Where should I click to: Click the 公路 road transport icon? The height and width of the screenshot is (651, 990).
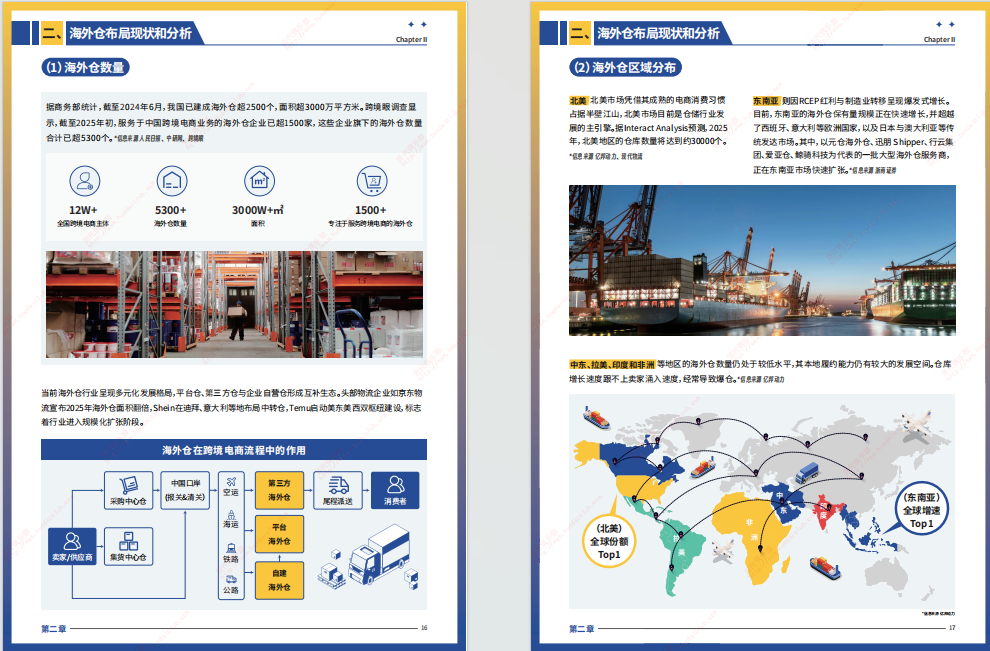231,583
